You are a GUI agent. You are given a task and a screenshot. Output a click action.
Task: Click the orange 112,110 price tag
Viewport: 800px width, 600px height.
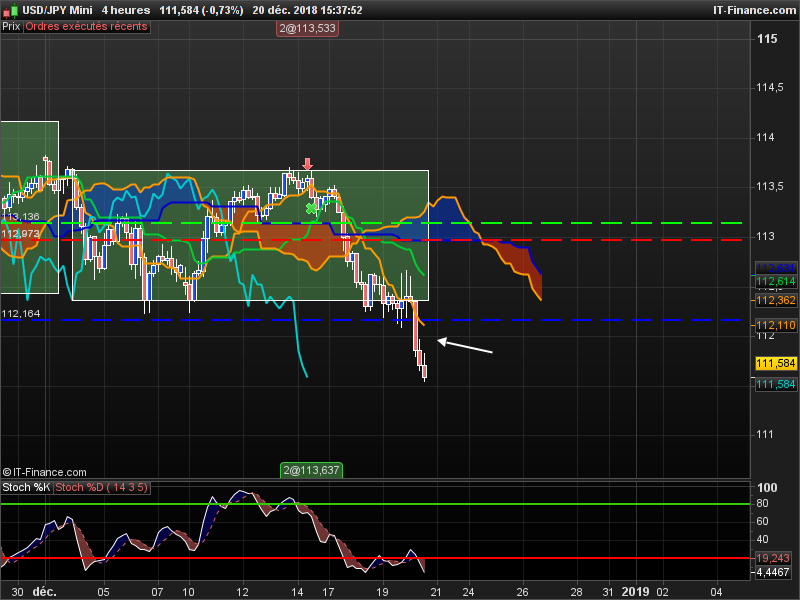click(776, 325)
